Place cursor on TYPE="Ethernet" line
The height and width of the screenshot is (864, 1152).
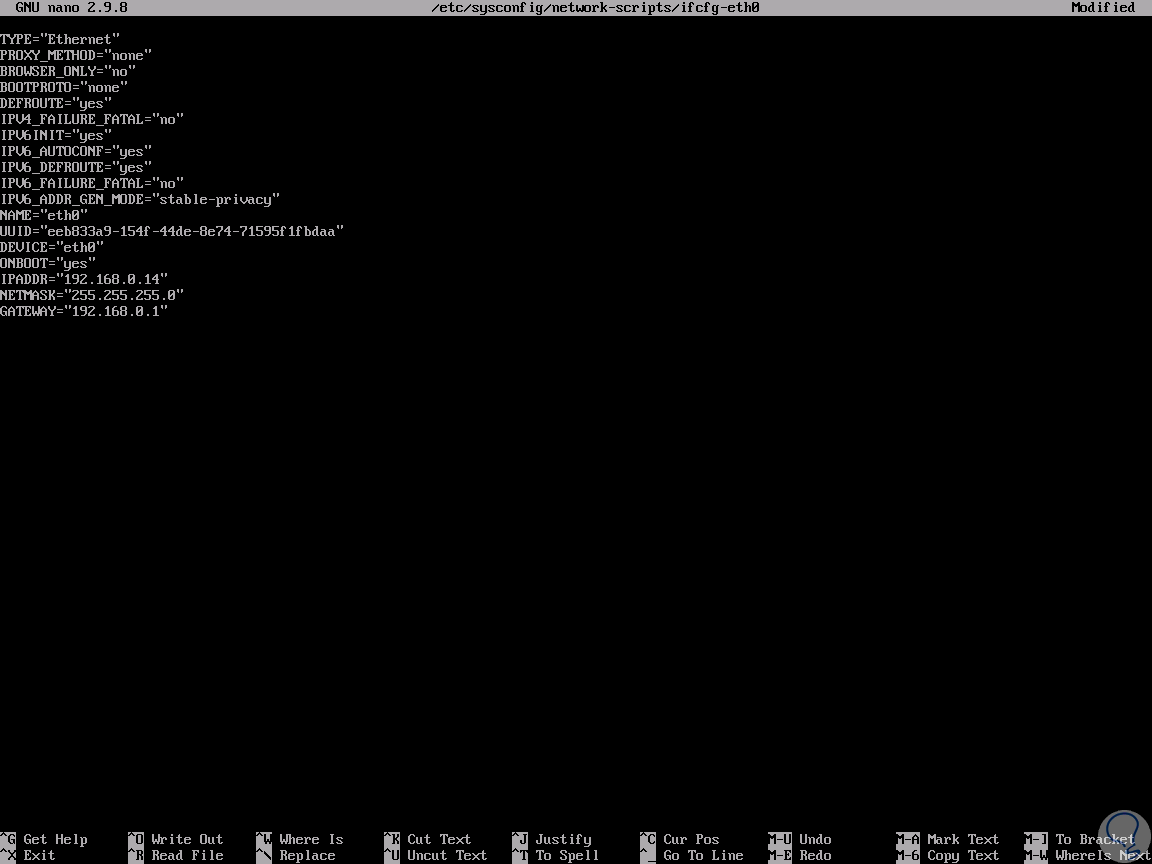(60, 39)
